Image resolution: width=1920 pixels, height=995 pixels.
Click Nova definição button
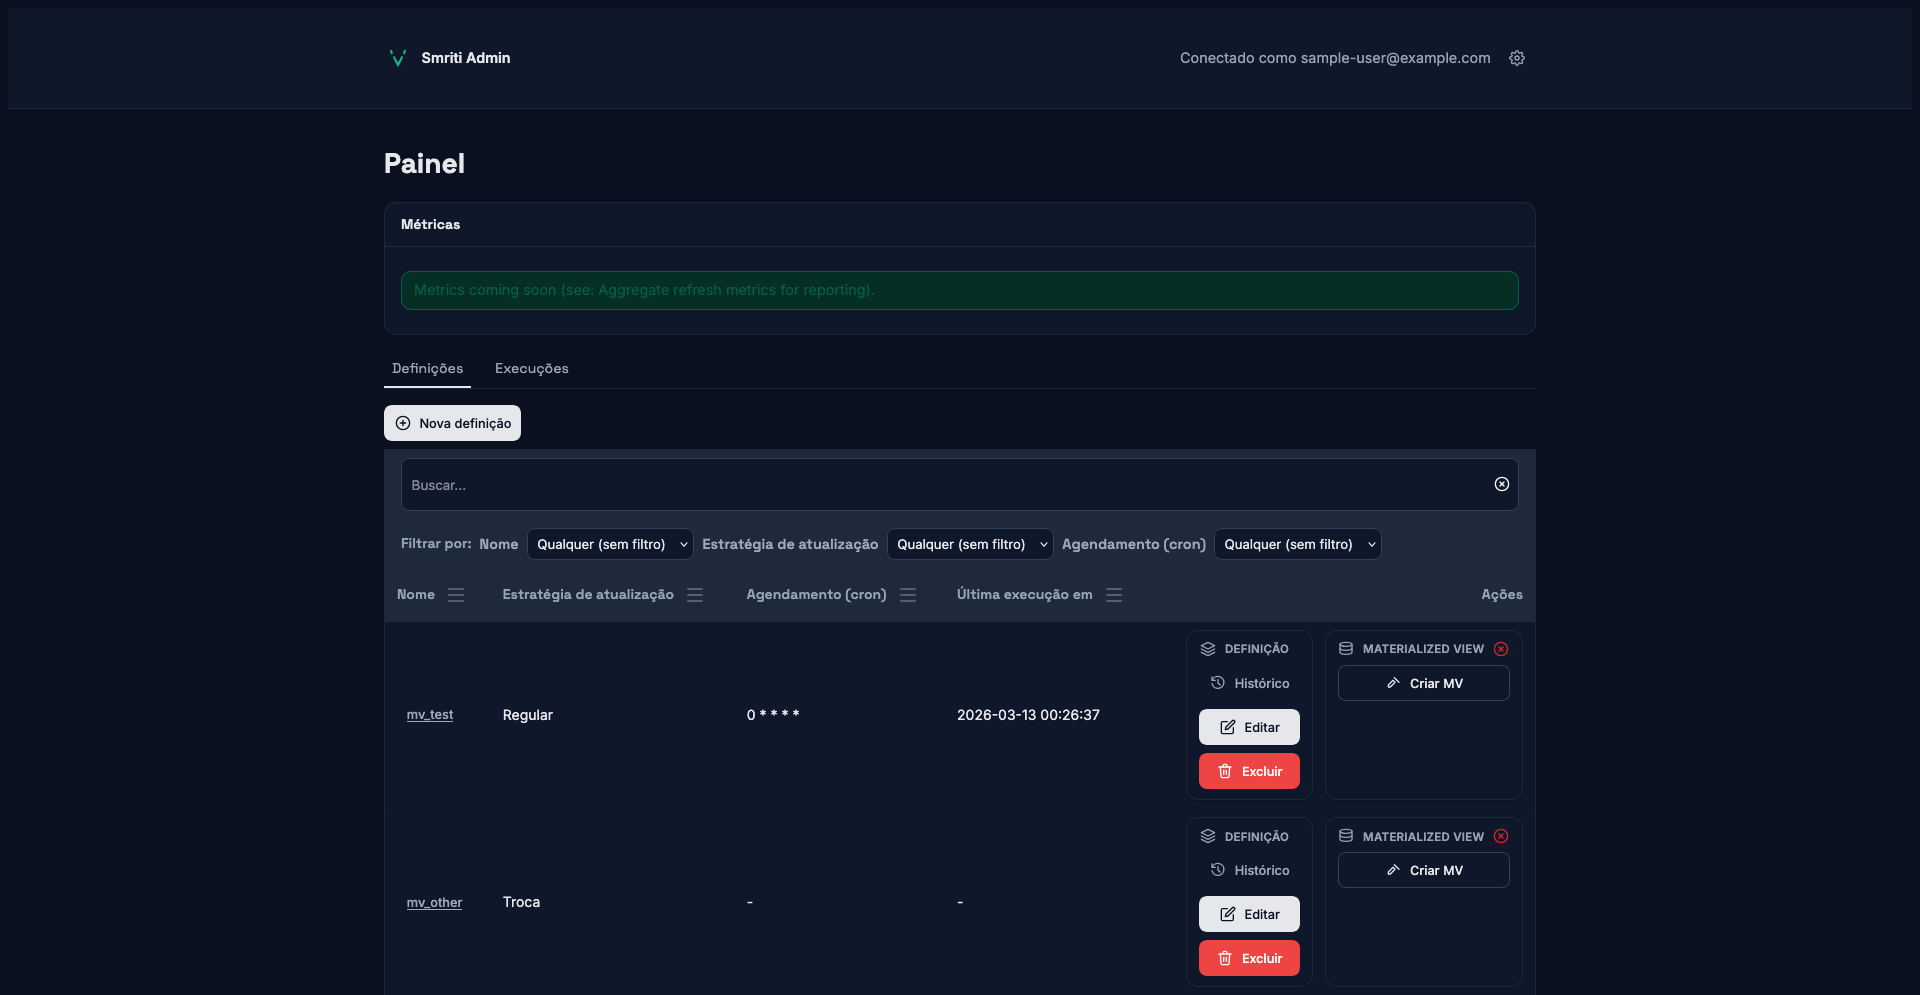(452, 423)
